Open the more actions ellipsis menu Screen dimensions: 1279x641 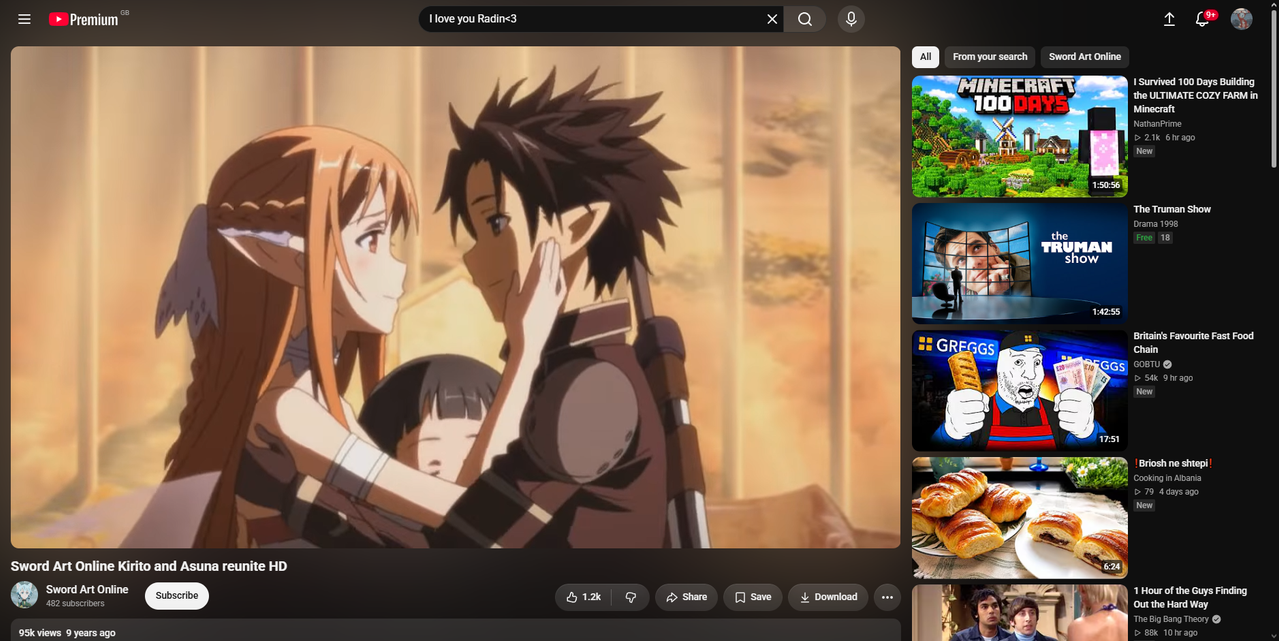[x=887, y=597]
